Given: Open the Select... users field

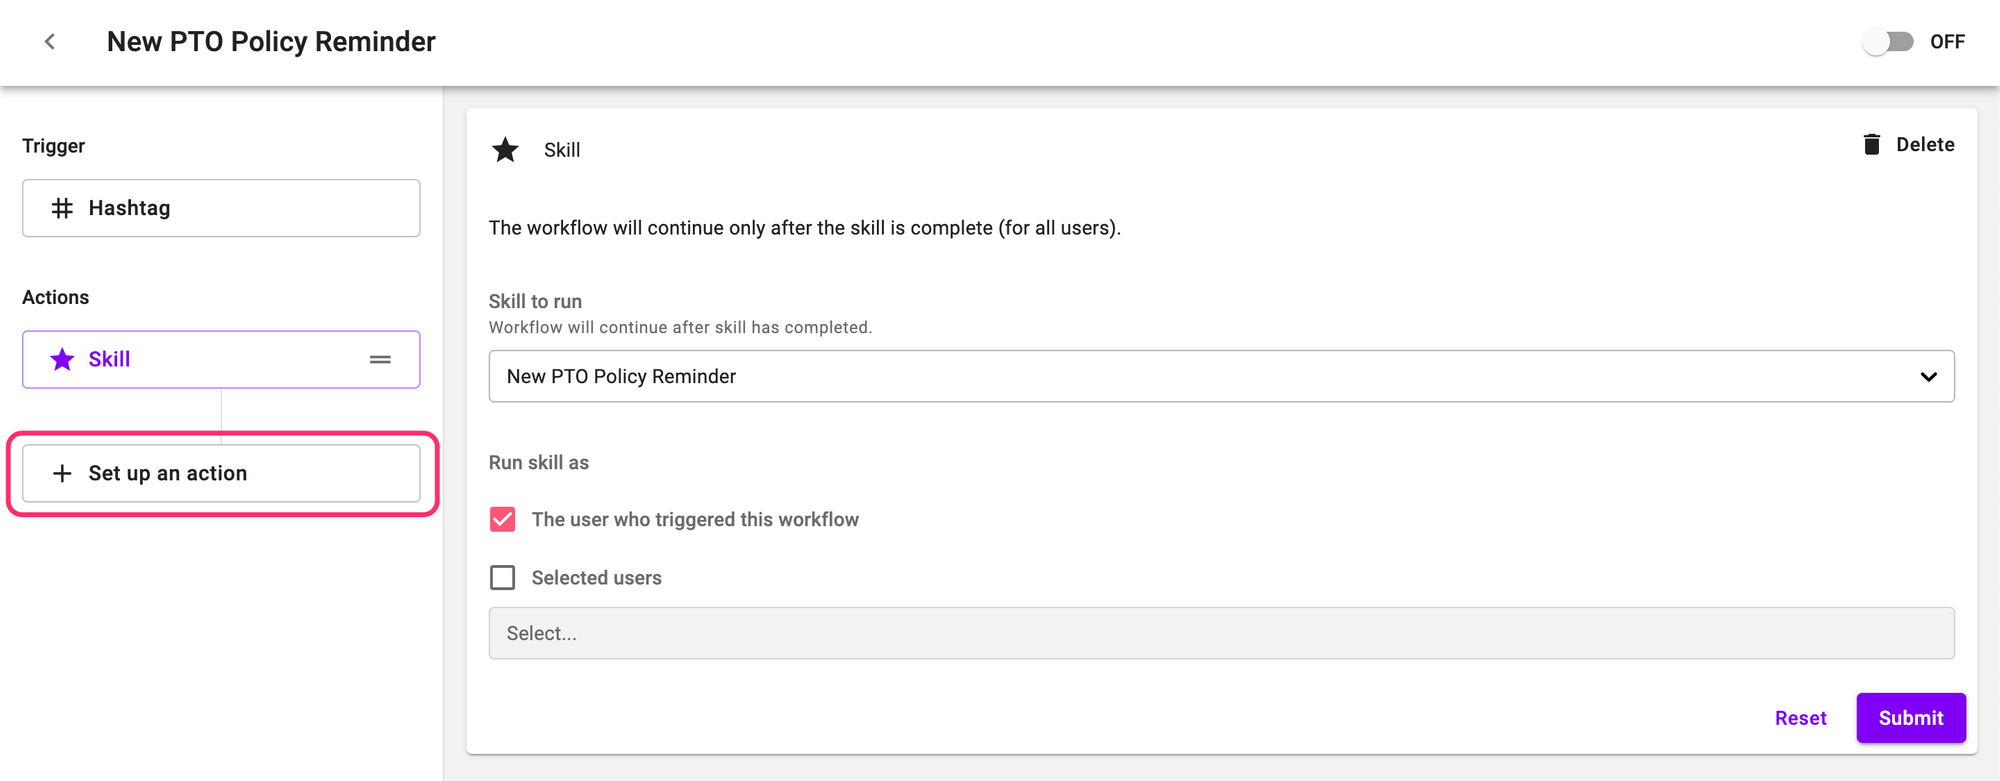Looking at the screenshot, I should click(x=1220, y=633).
